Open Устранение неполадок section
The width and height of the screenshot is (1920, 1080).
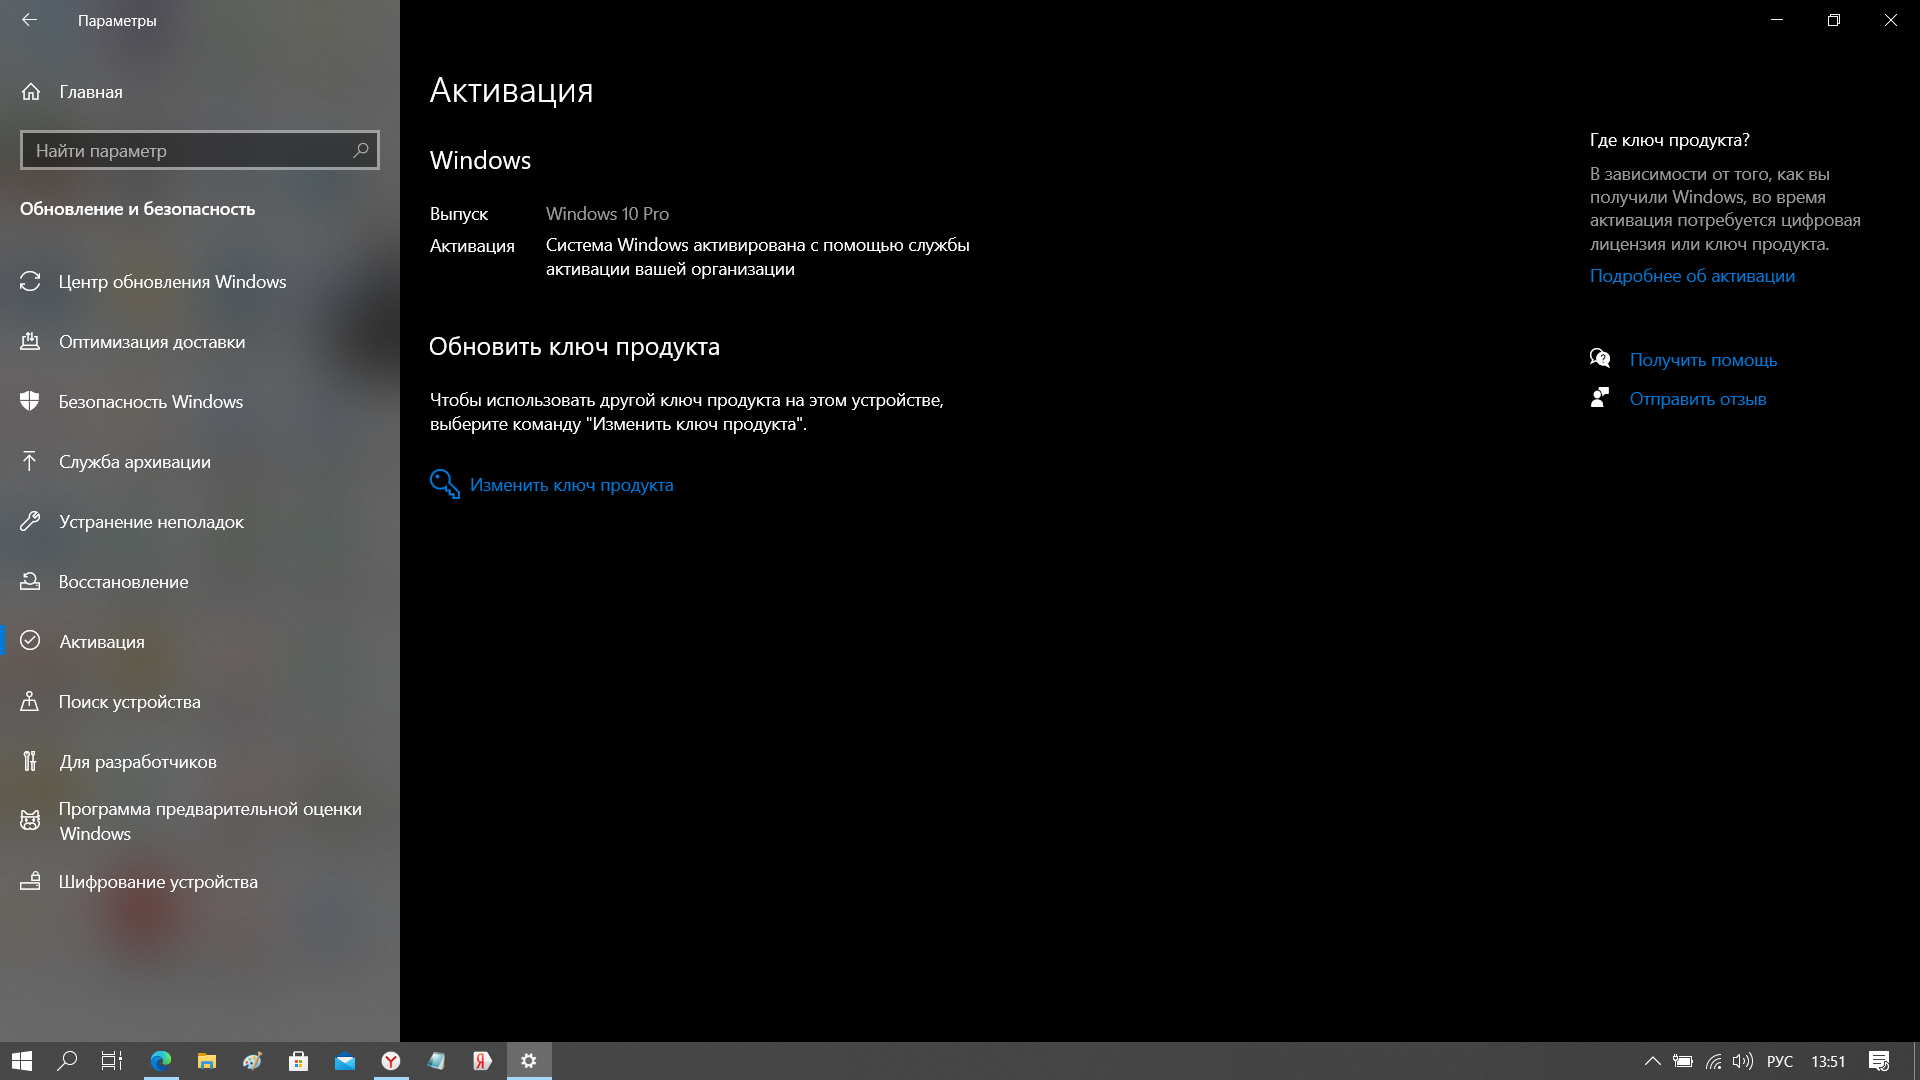(200, 522)
